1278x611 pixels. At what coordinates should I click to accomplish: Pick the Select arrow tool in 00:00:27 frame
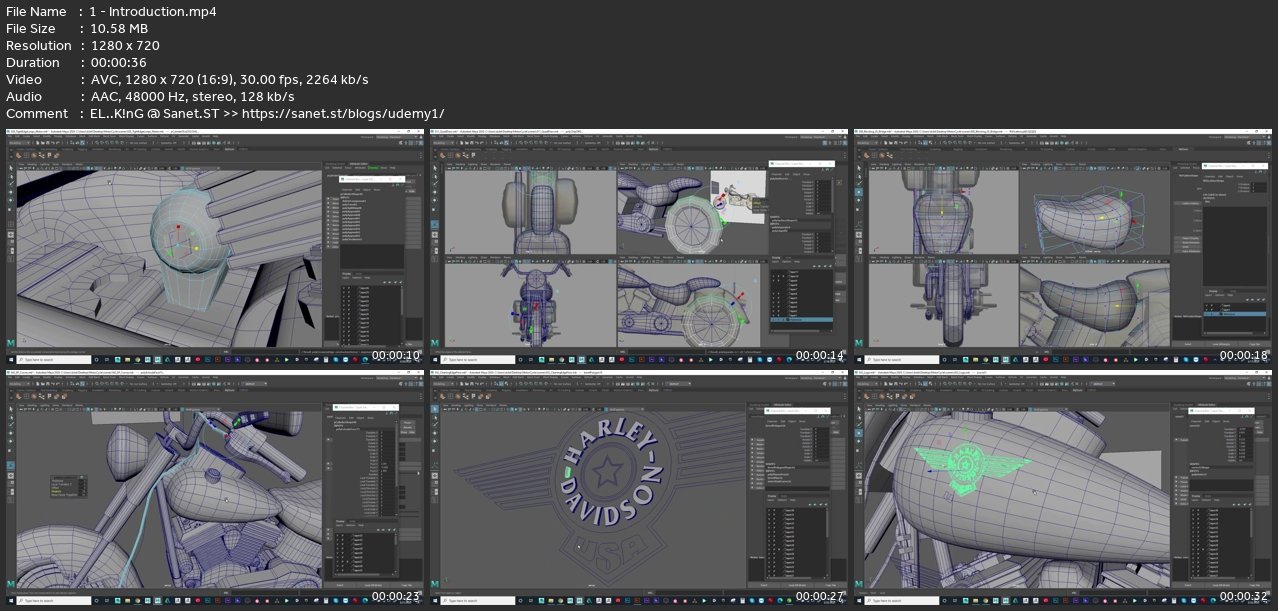tap(436, 409)
